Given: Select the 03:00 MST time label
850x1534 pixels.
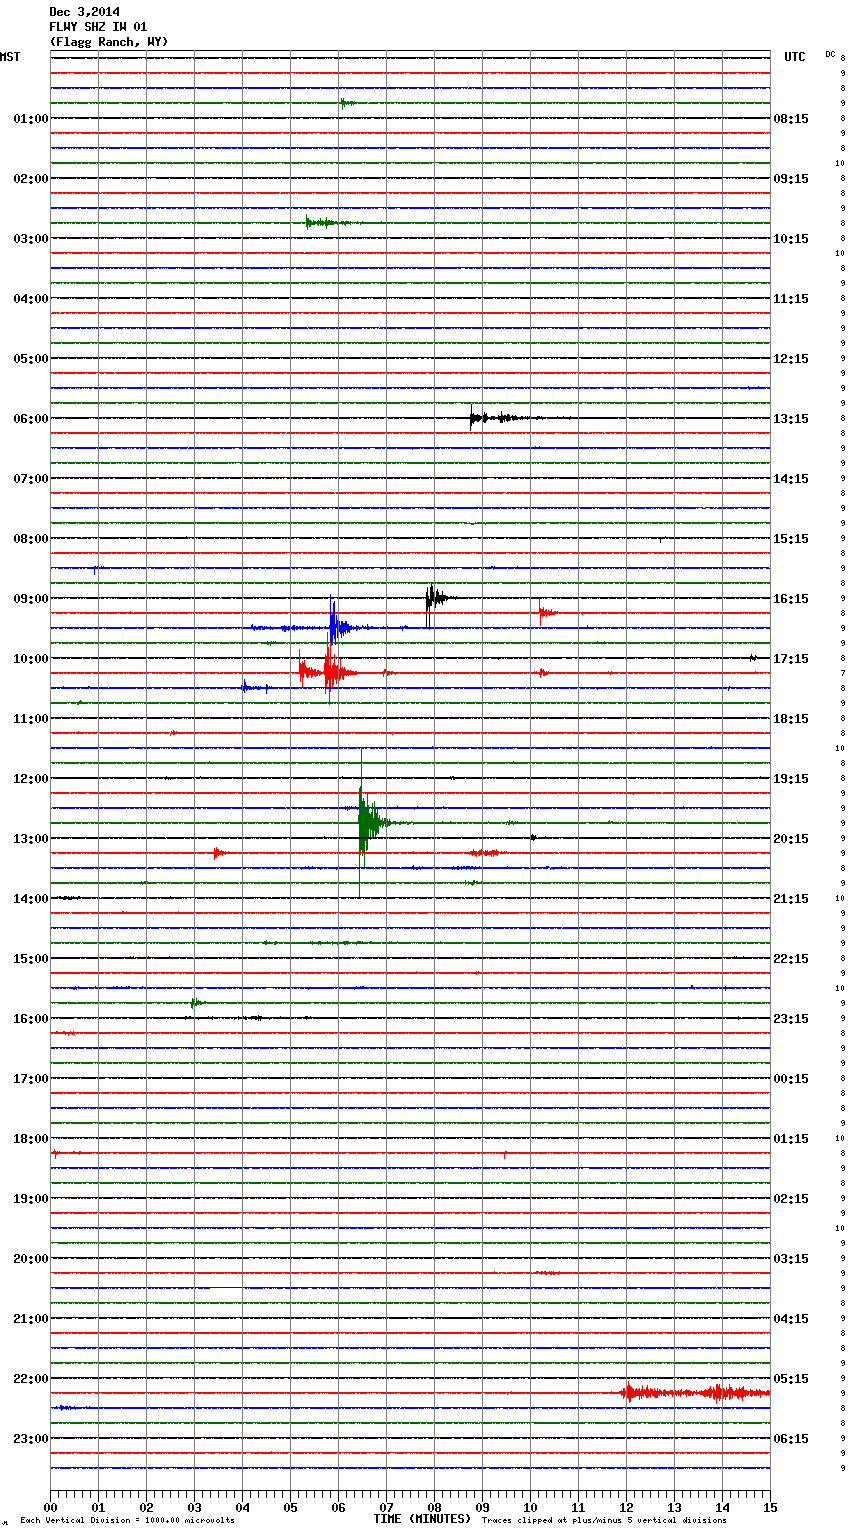Looking at the screenshot, I should click(31, 239).
